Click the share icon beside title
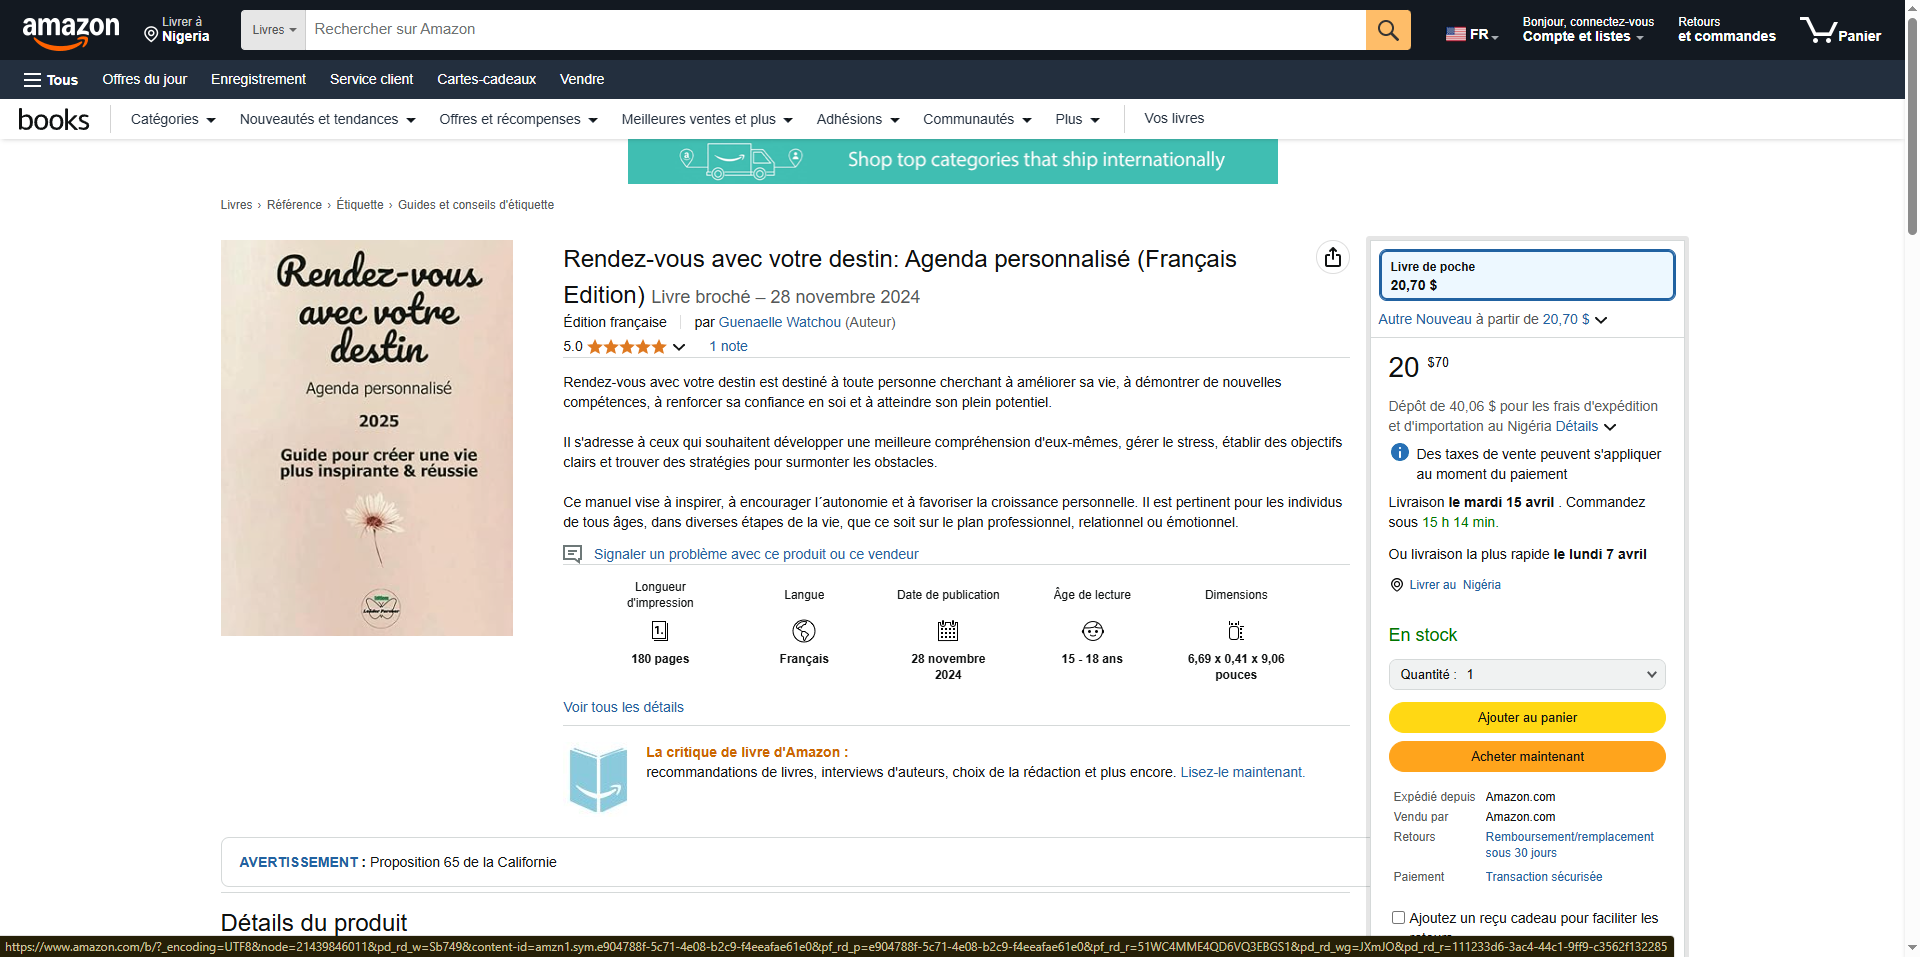The width and height of the screenshot is (1920, 957). (x=1333, y=258)
